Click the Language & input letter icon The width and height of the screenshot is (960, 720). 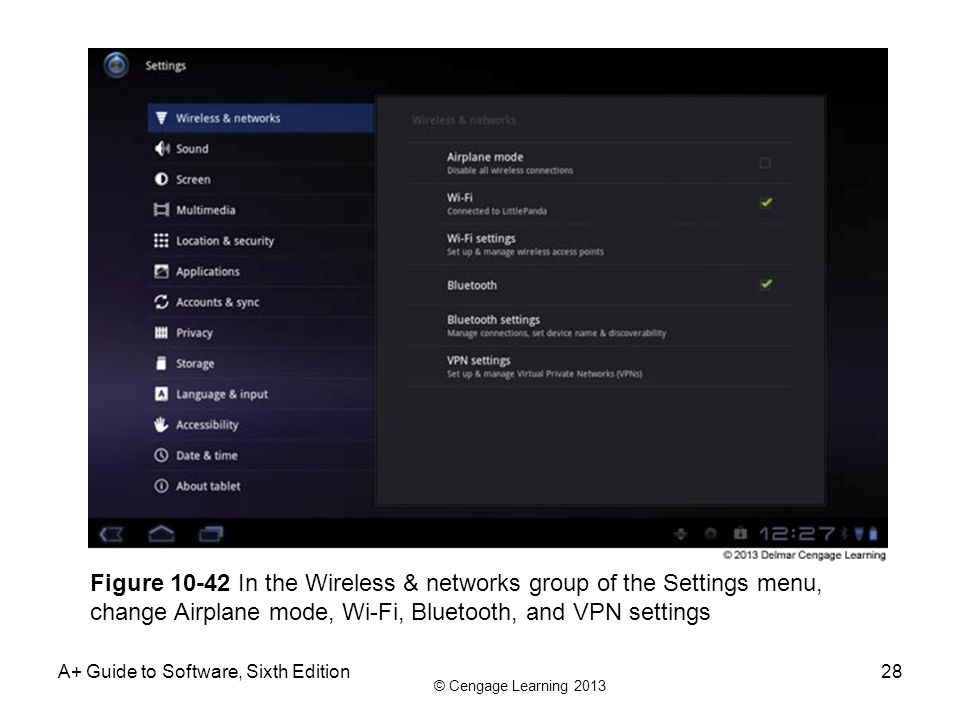(x=161, y=394)
